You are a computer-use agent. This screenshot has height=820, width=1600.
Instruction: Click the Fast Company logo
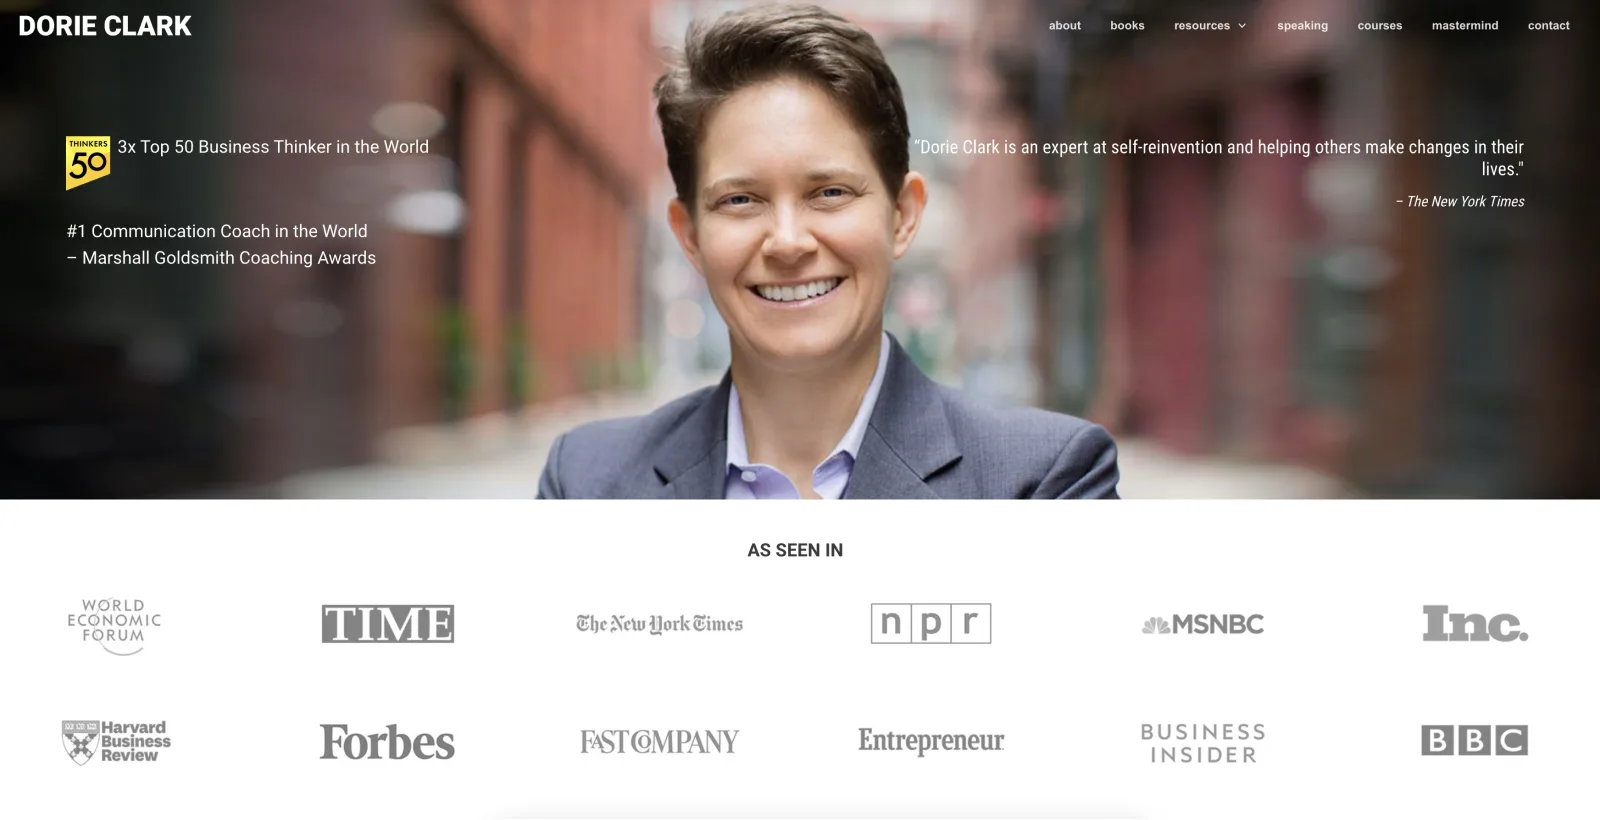[x=659, y=742]
